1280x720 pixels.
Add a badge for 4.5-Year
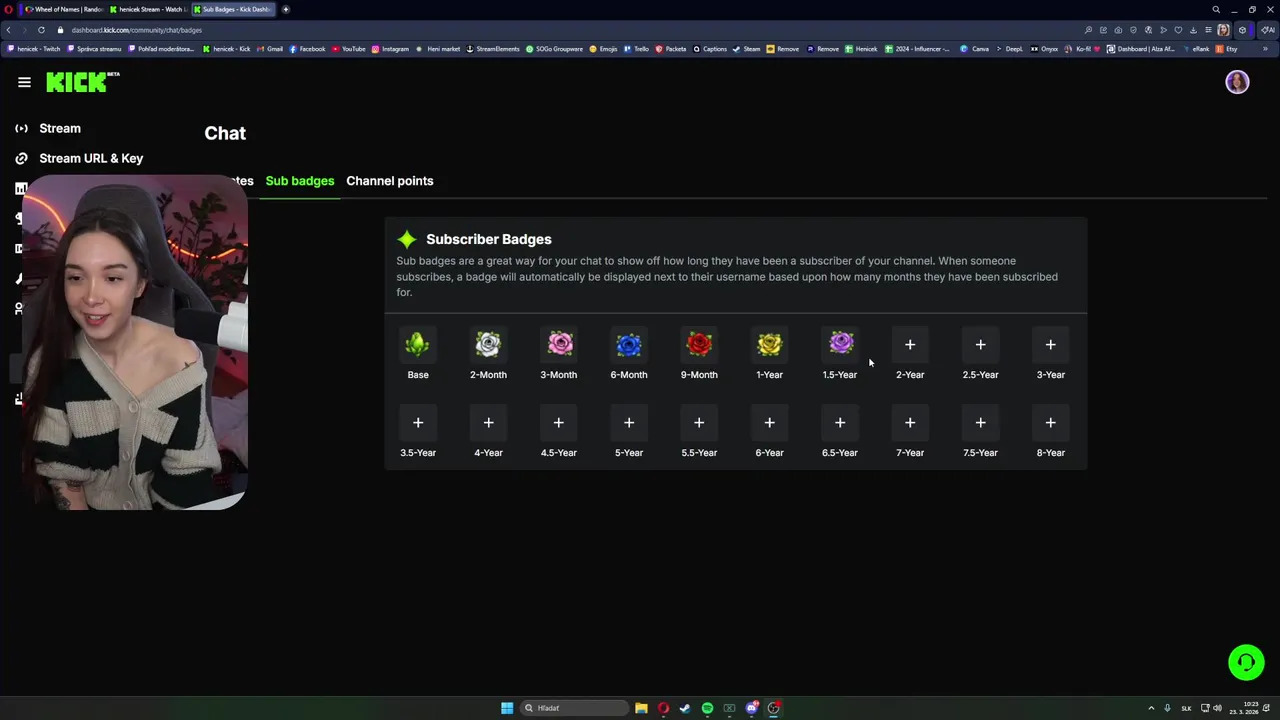point(559,423)
